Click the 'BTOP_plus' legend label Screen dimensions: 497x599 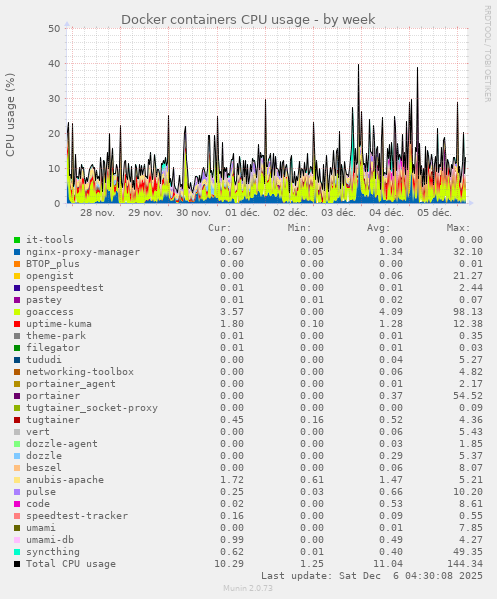tap(53, 264)
